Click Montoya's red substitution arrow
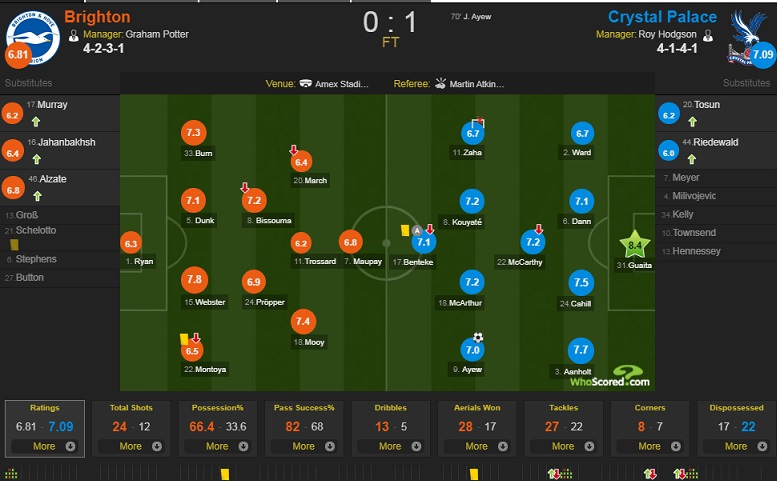The width and height of the screenshot is (777, 481). 196,338
